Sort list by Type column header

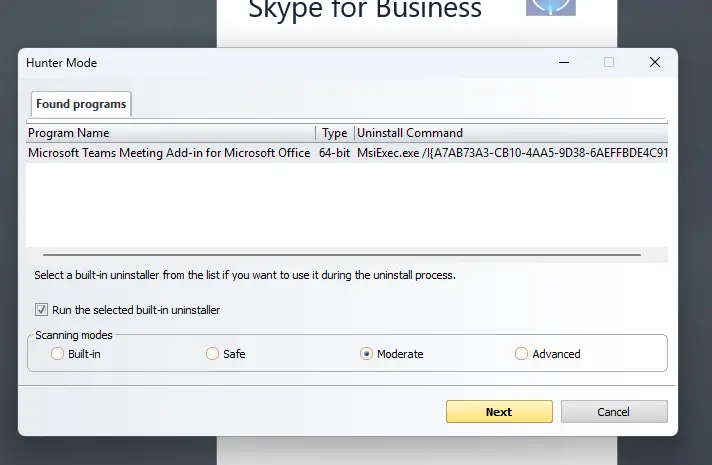(335, 133)
